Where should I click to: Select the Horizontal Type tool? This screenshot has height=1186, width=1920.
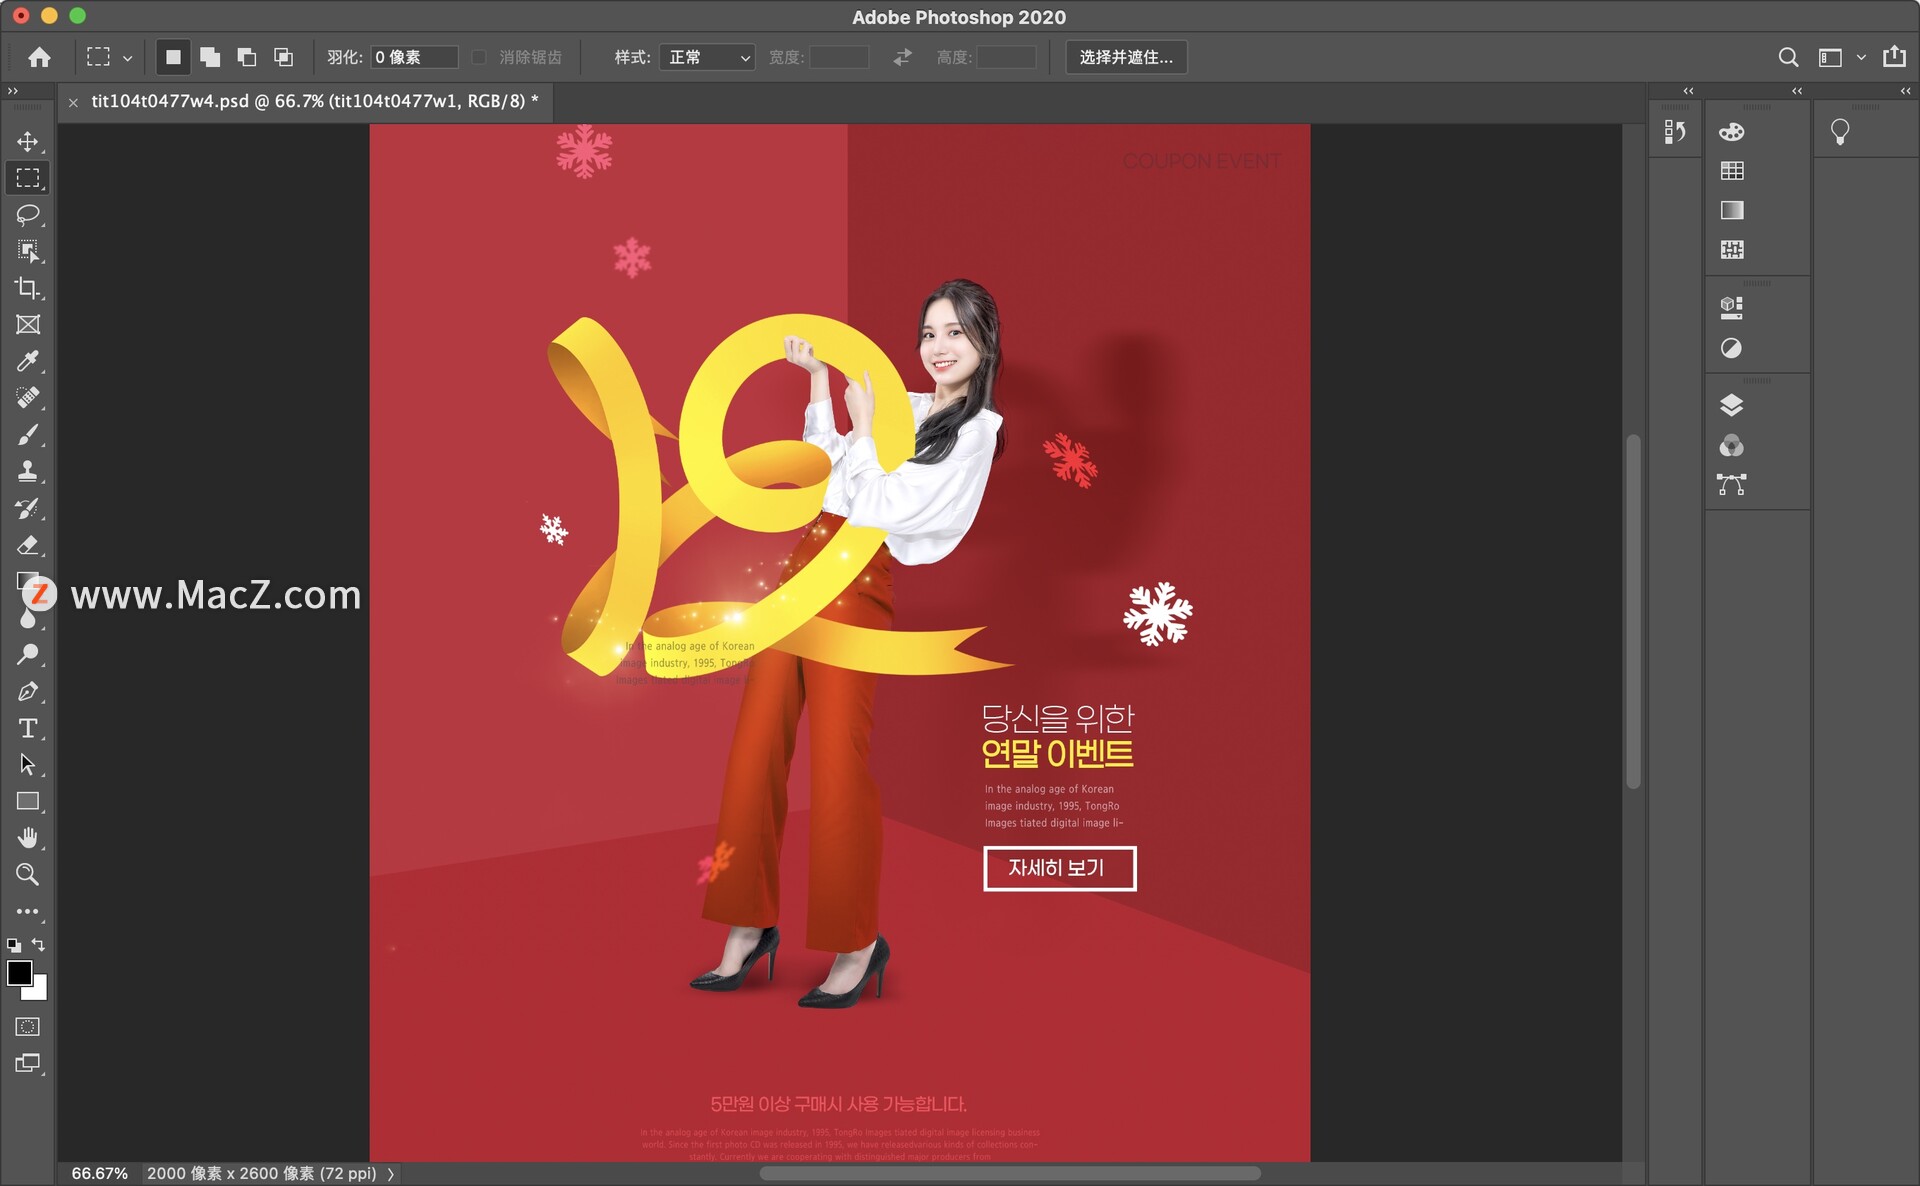(28, 728)
